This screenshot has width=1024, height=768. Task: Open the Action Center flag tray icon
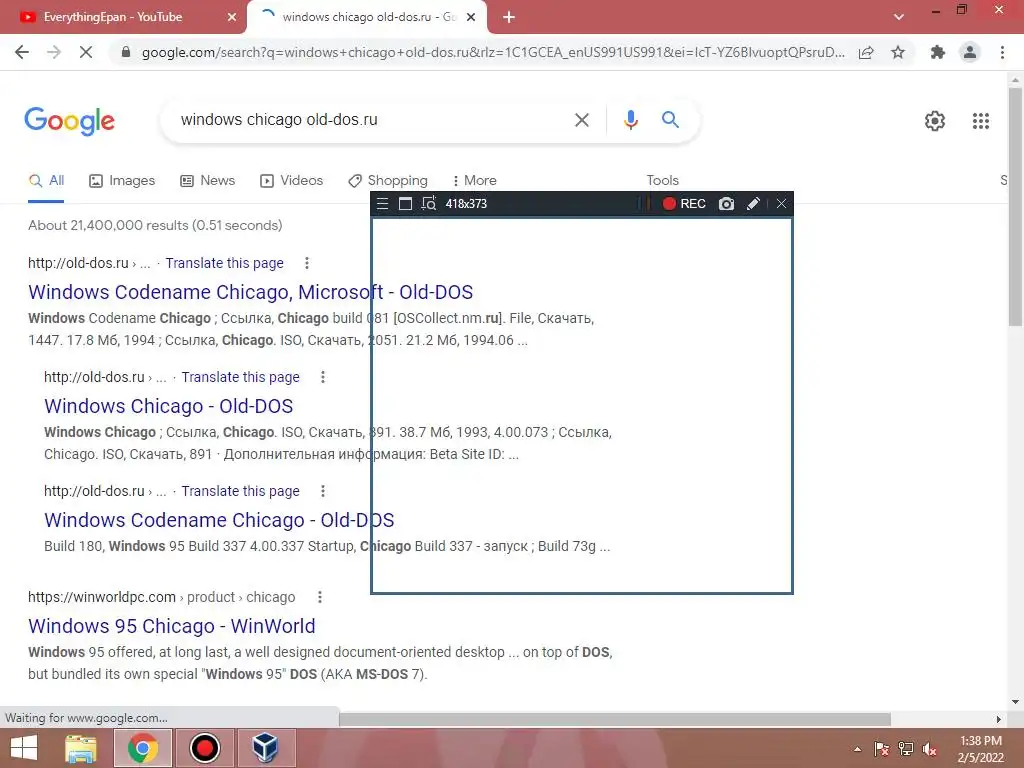coord(882,749)
